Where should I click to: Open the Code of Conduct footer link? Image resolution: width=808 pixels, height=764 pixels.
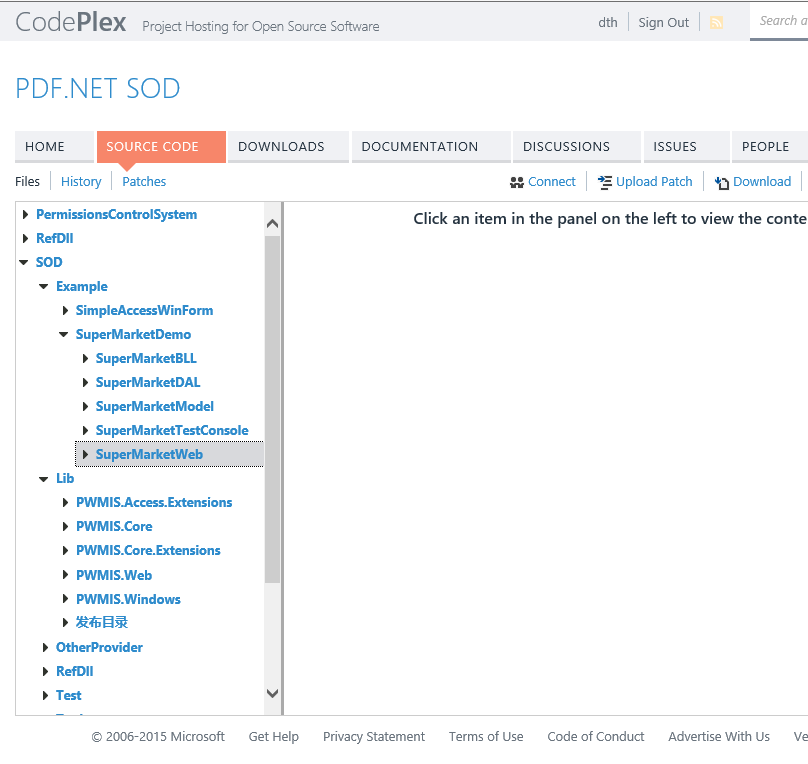596,737
